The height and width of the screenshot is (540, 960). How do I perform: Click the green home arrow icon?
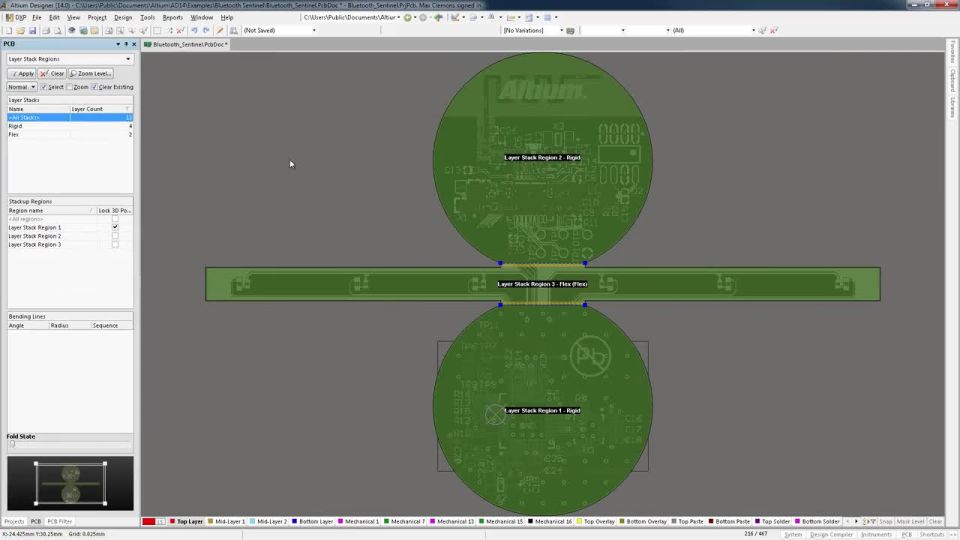click(438, 17)
